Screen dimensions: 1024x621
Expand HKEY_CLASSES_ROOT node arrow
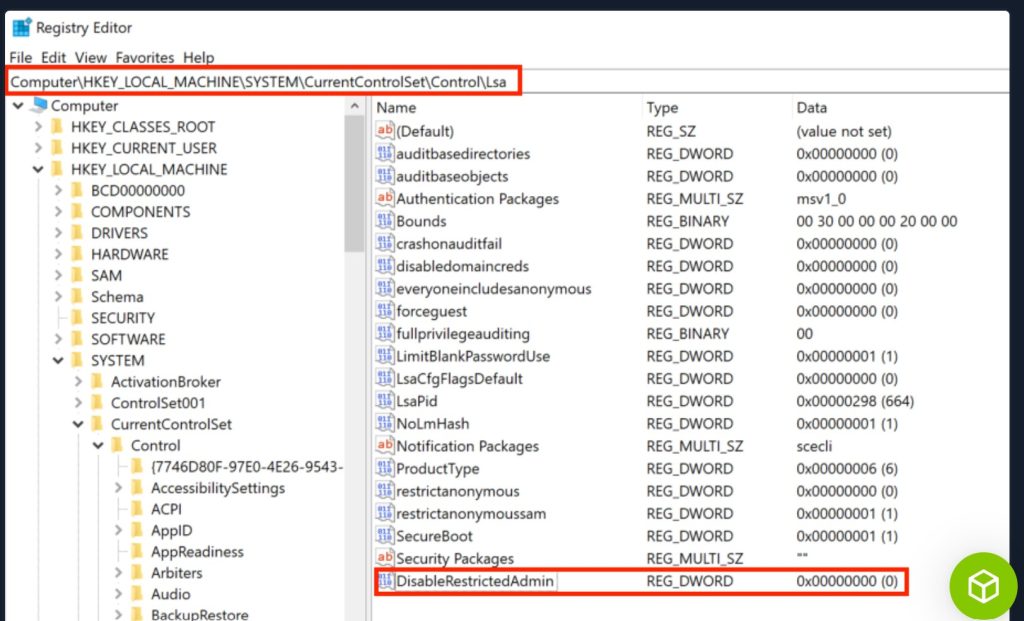[x=39, y=127]
